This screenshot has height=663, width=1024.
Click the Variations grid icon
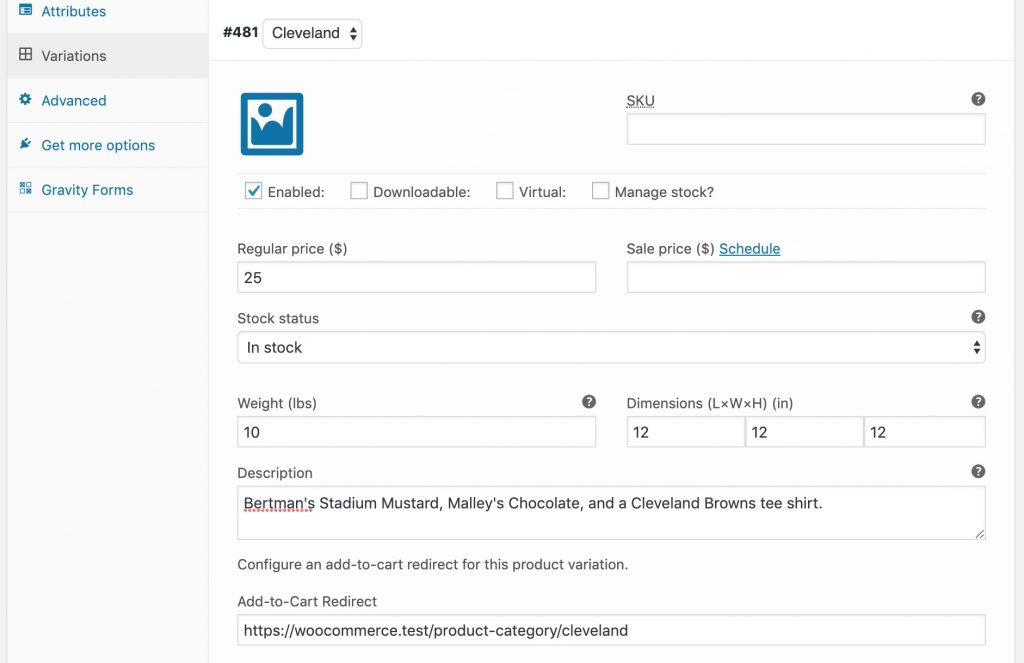25,54
